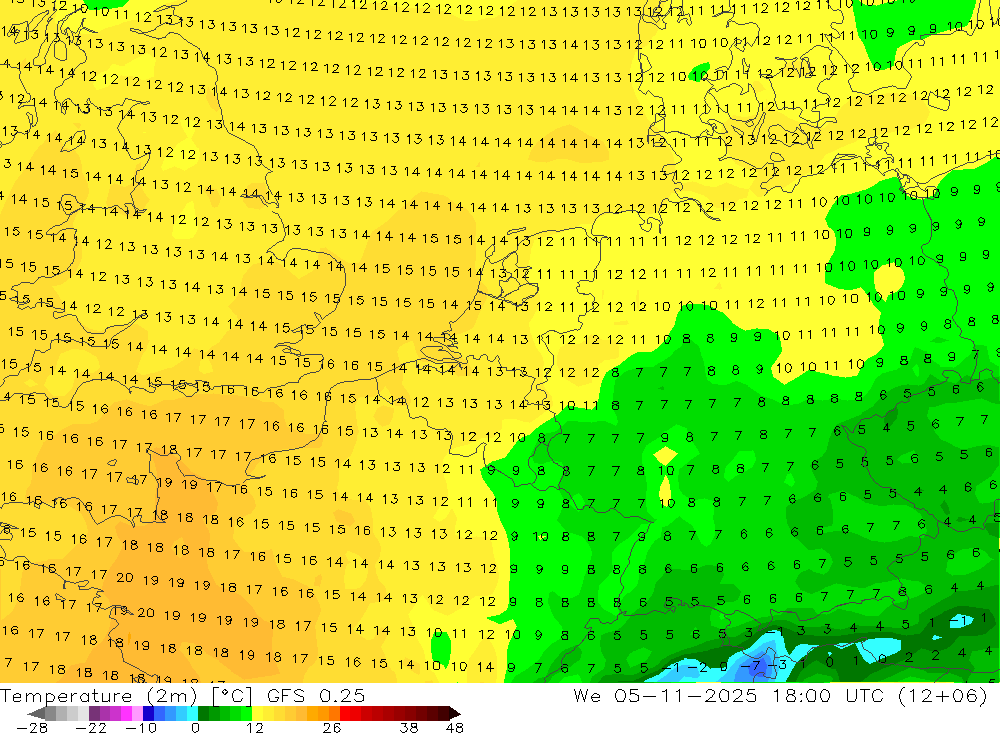Click the "(12+06)" forecast run label
The image size is (1000, 733).
coord(942,696)
